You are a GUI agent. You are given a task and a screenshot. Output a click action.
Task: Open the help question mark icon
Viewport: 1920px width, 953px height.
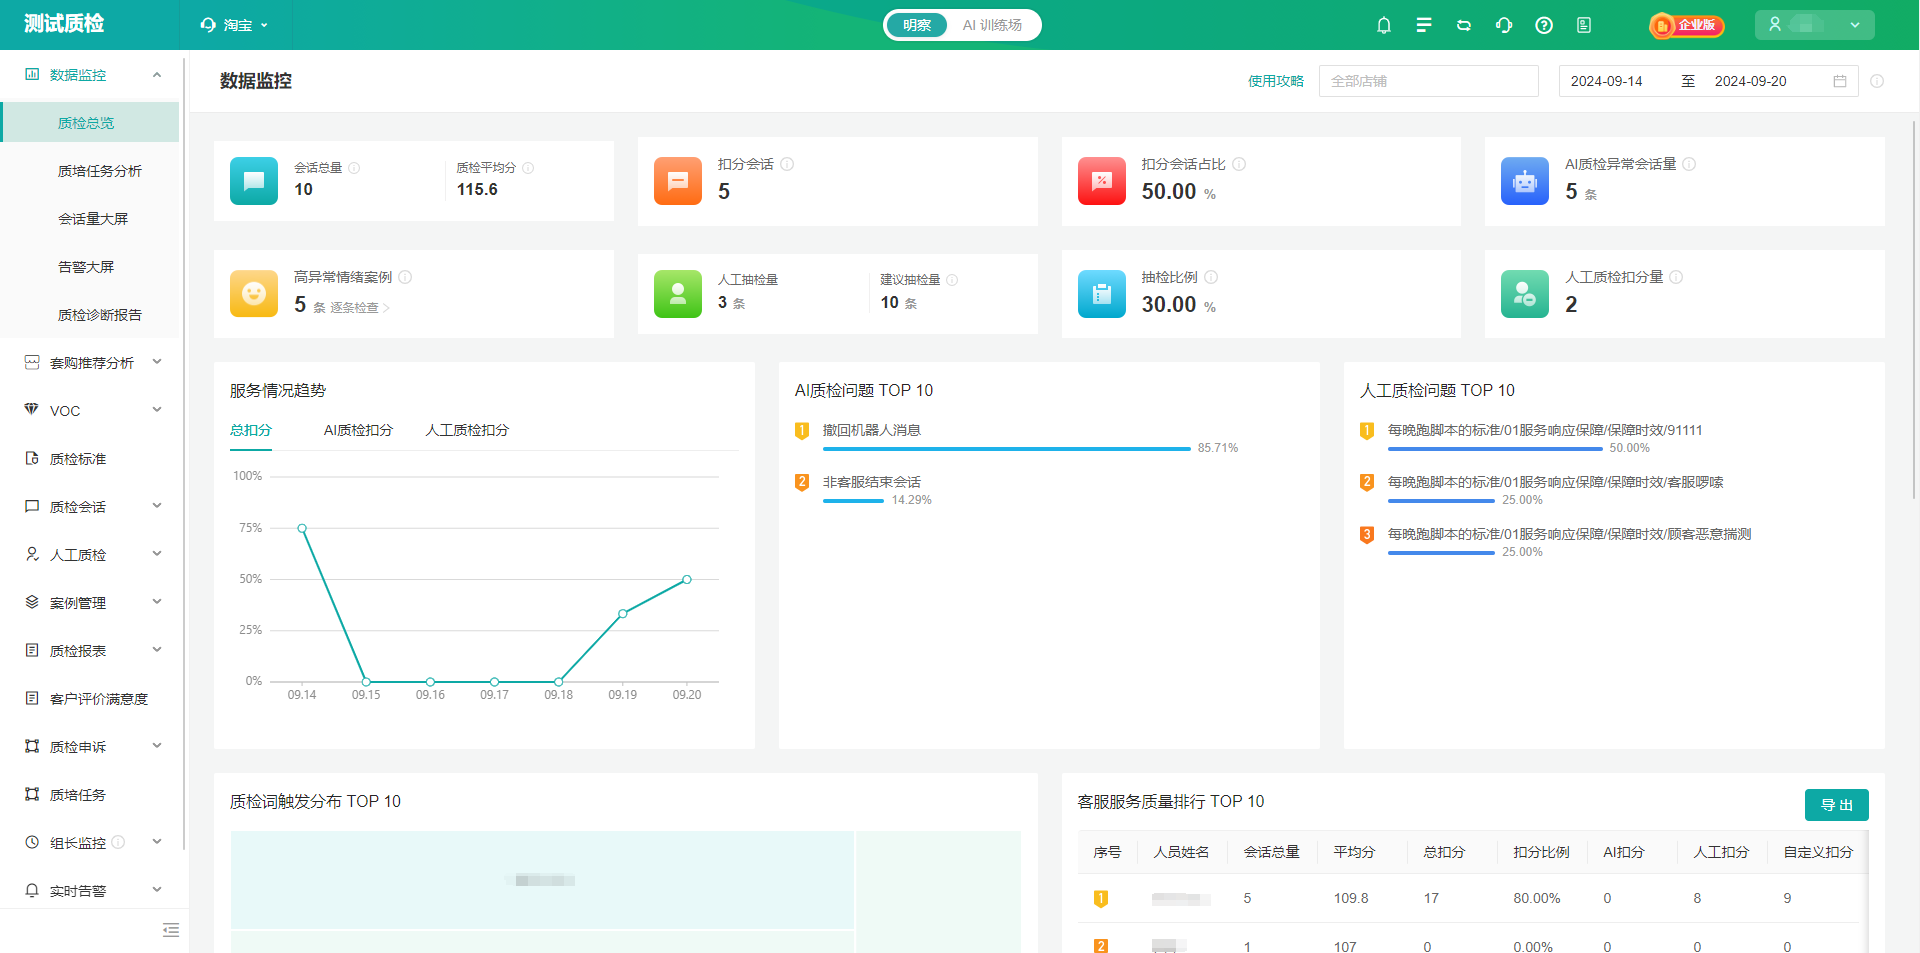[1544, 25]
